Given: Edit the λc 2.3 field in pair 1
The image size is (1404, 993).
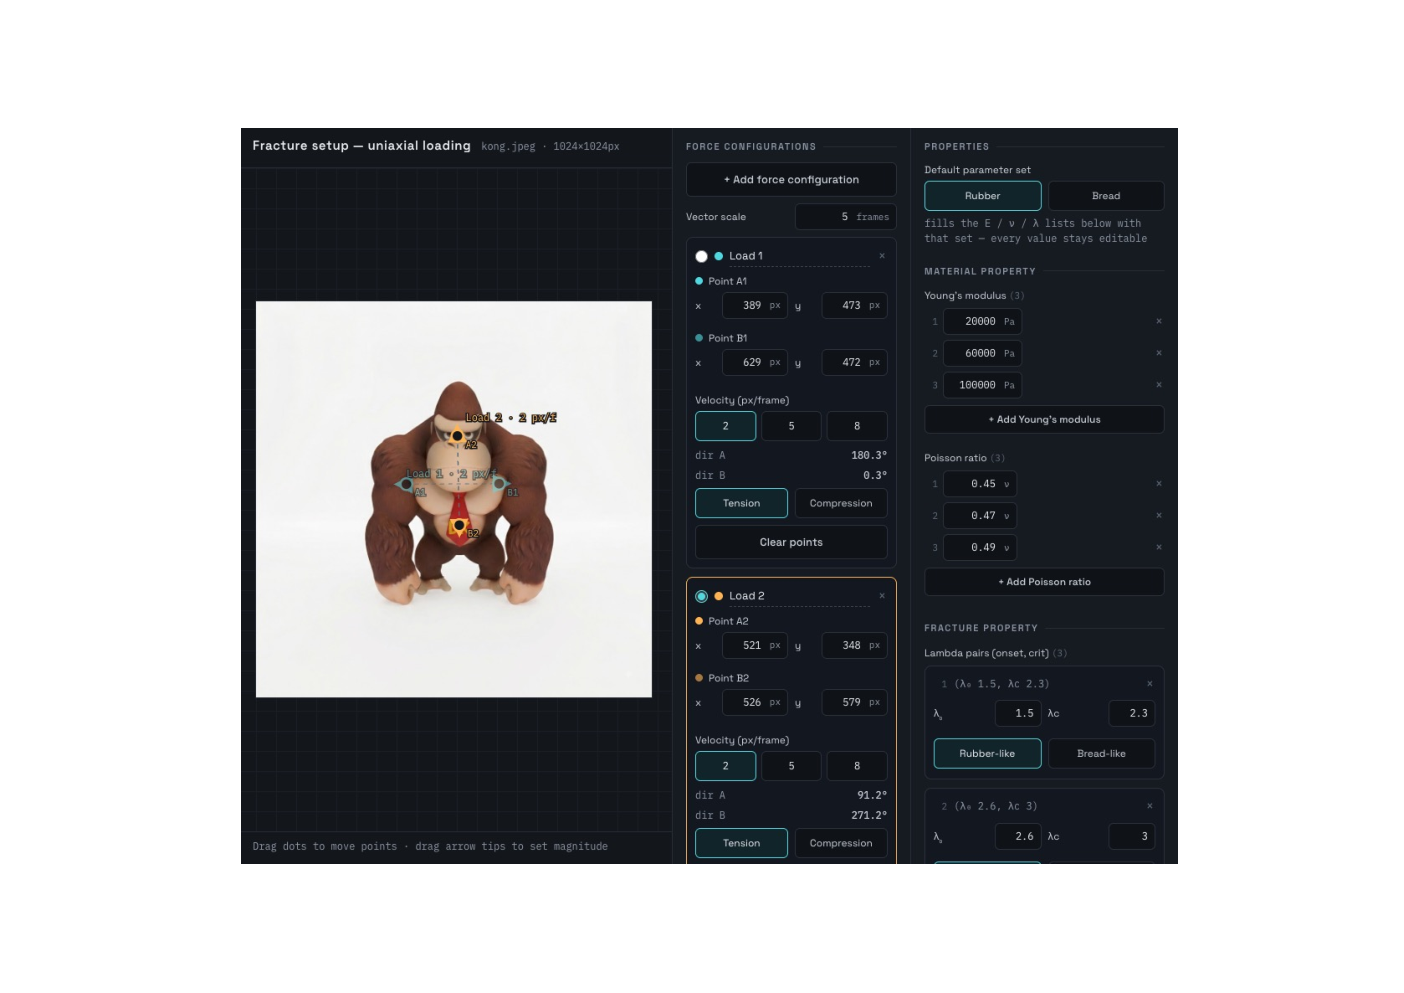Looking at the screenshot, I should pyautogui.click(x=1132, y=714).
